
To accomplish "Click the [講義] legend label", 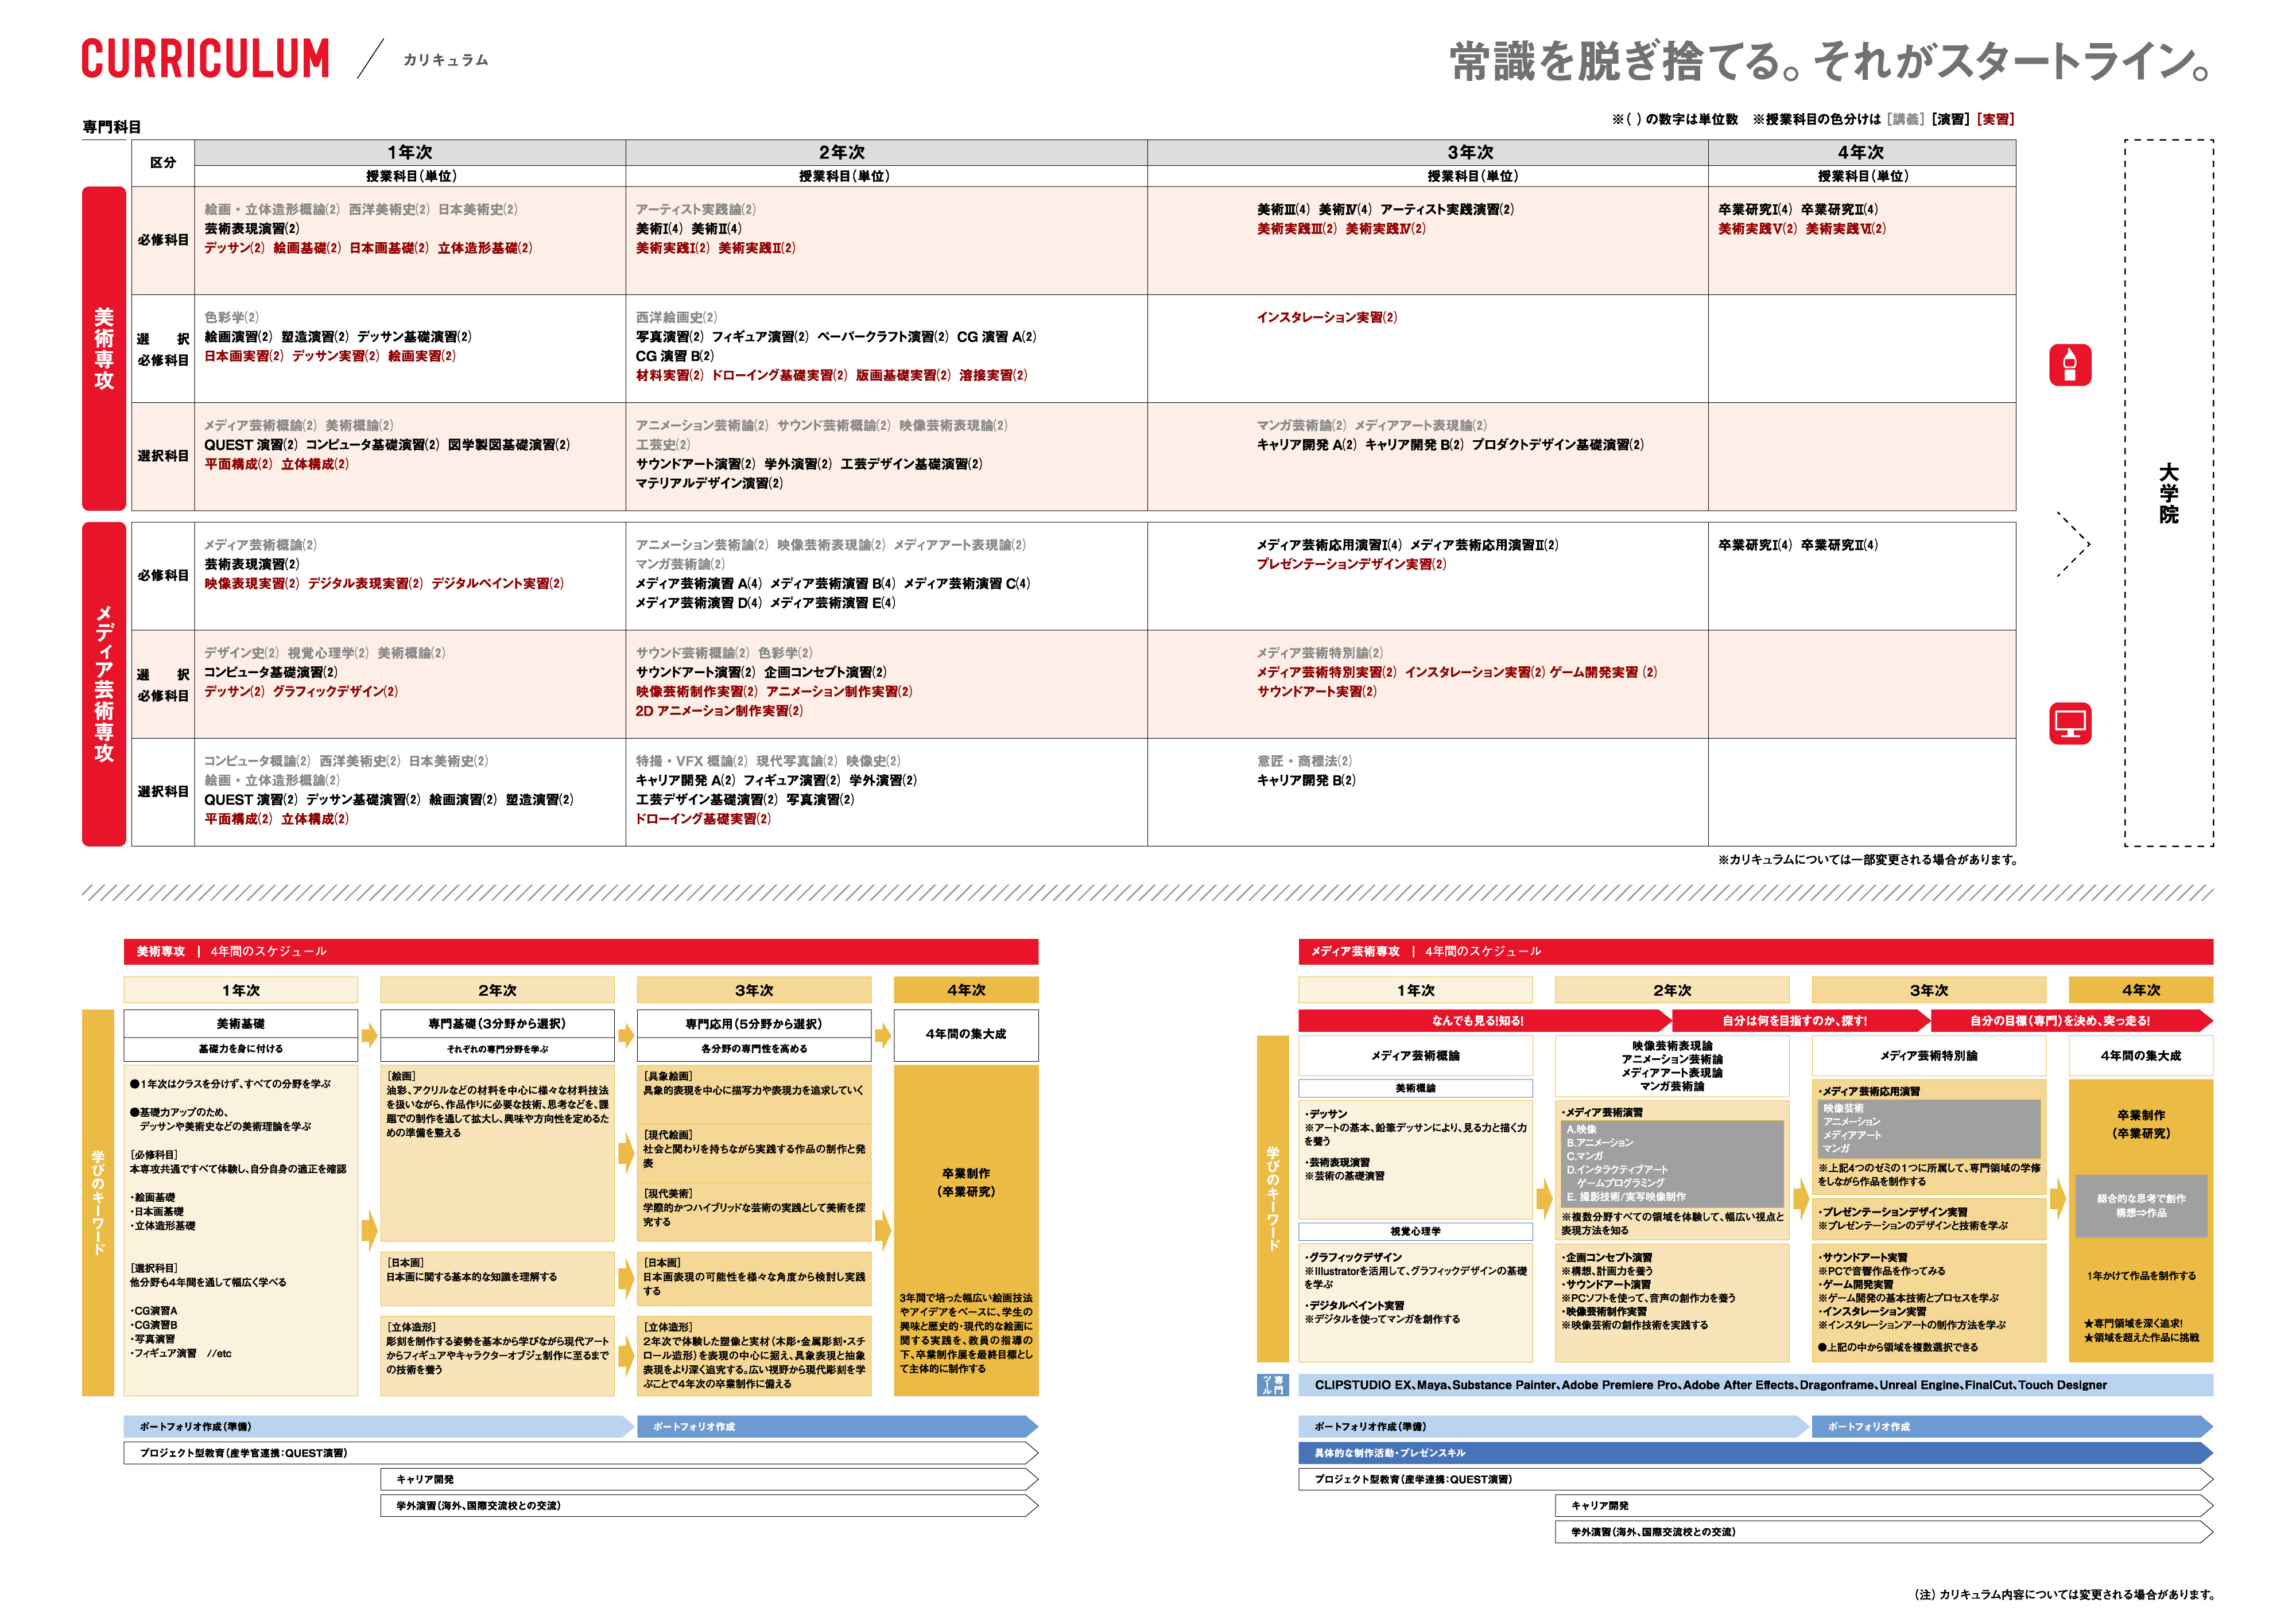I will click(x=1905, y=119).
